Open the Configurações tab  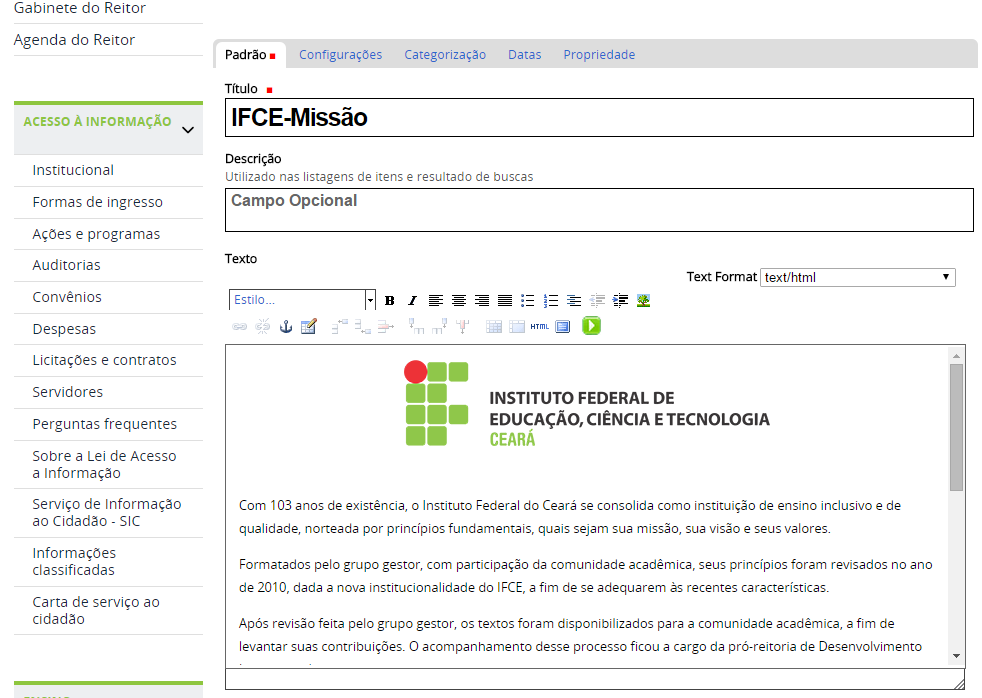(x=340, y=55)
